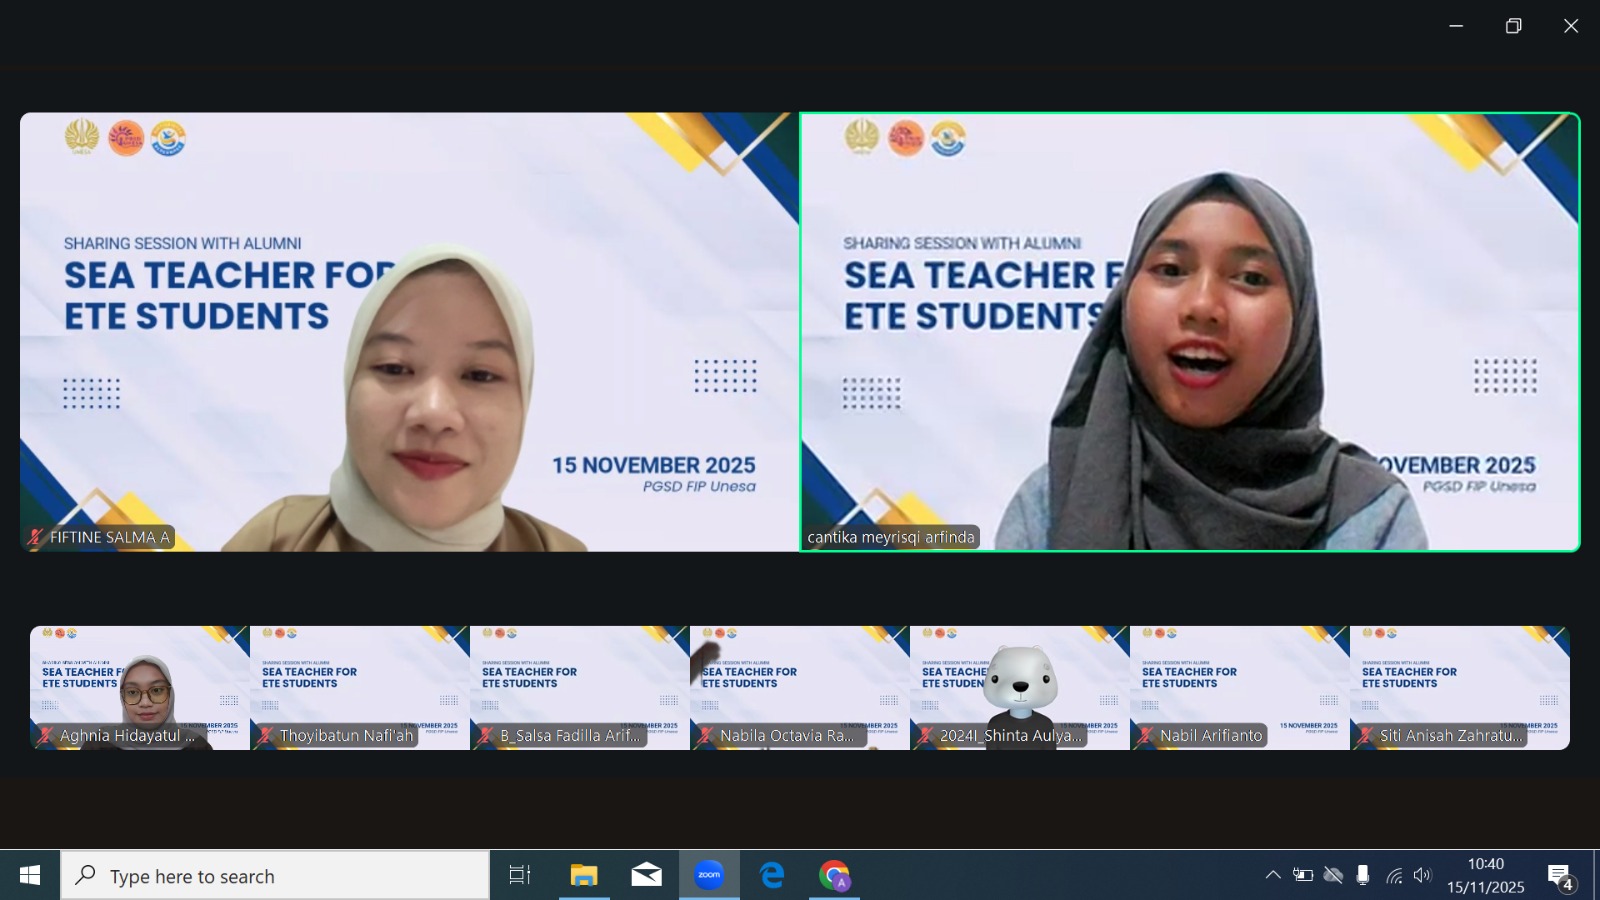Select cantika meyrisqi arfinda's video tile
The image size is (1600, 900).
click(1189, 332)
